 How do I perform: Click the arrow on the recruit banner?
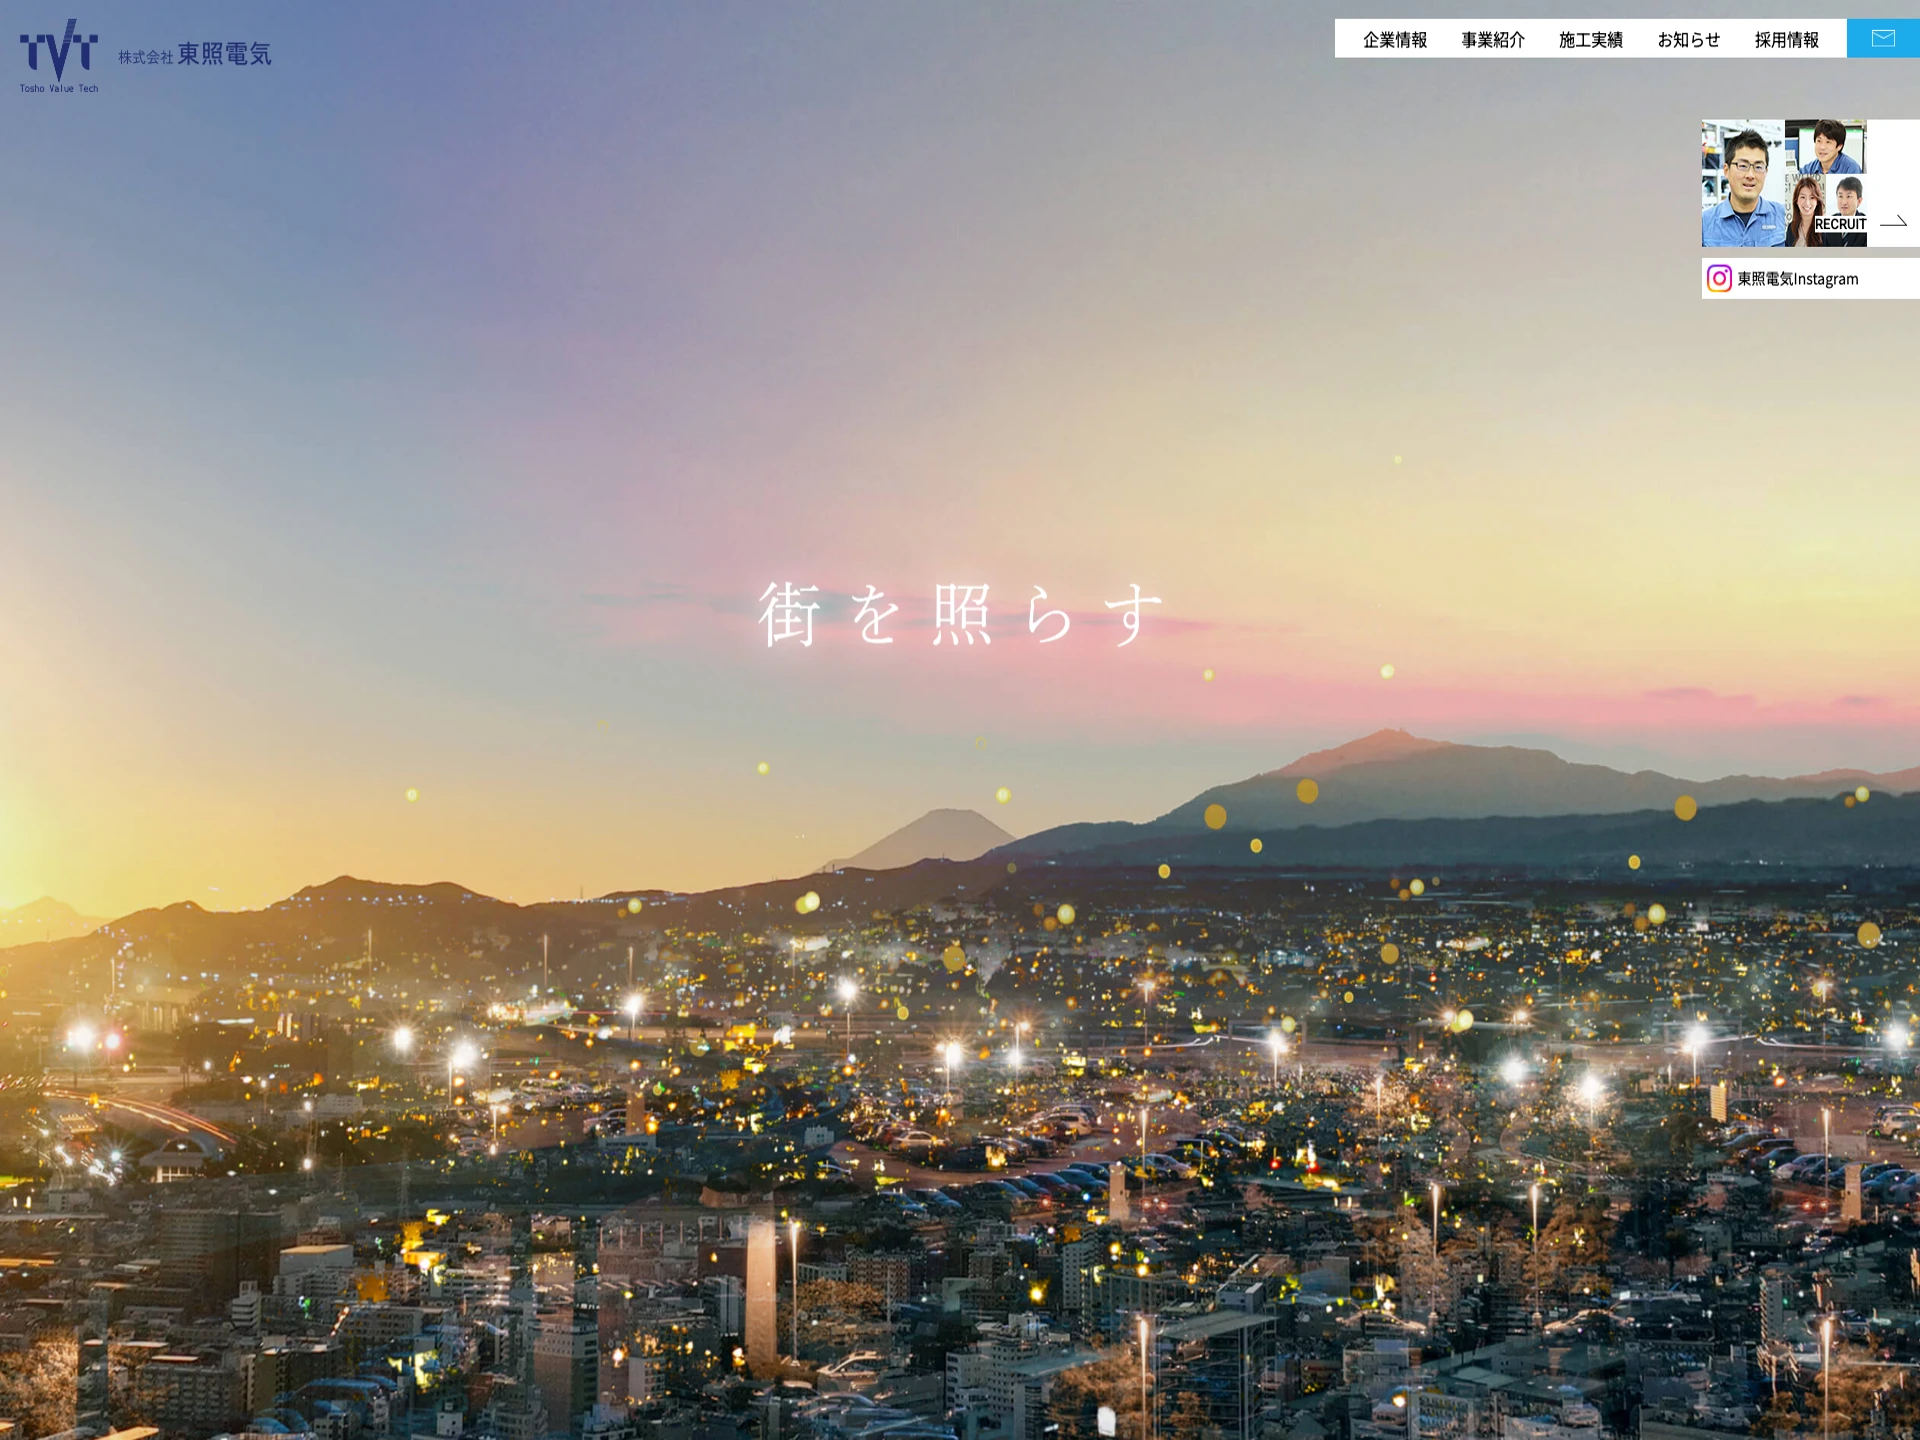coord(1893,222)
